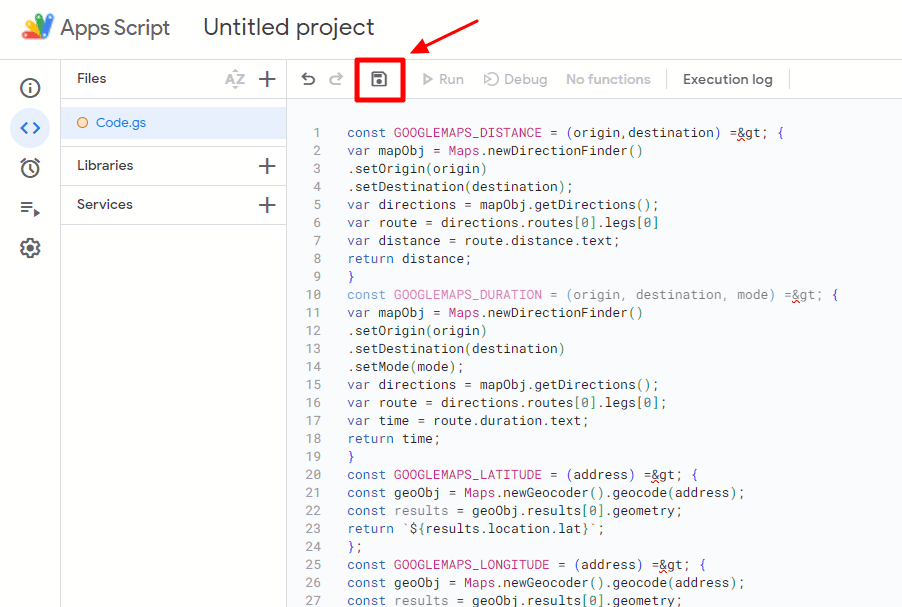Viewport: 902px width, 607px height.
Task: Rename the Untitled project title
Action: pyautogui.click(x=288, y=27)
